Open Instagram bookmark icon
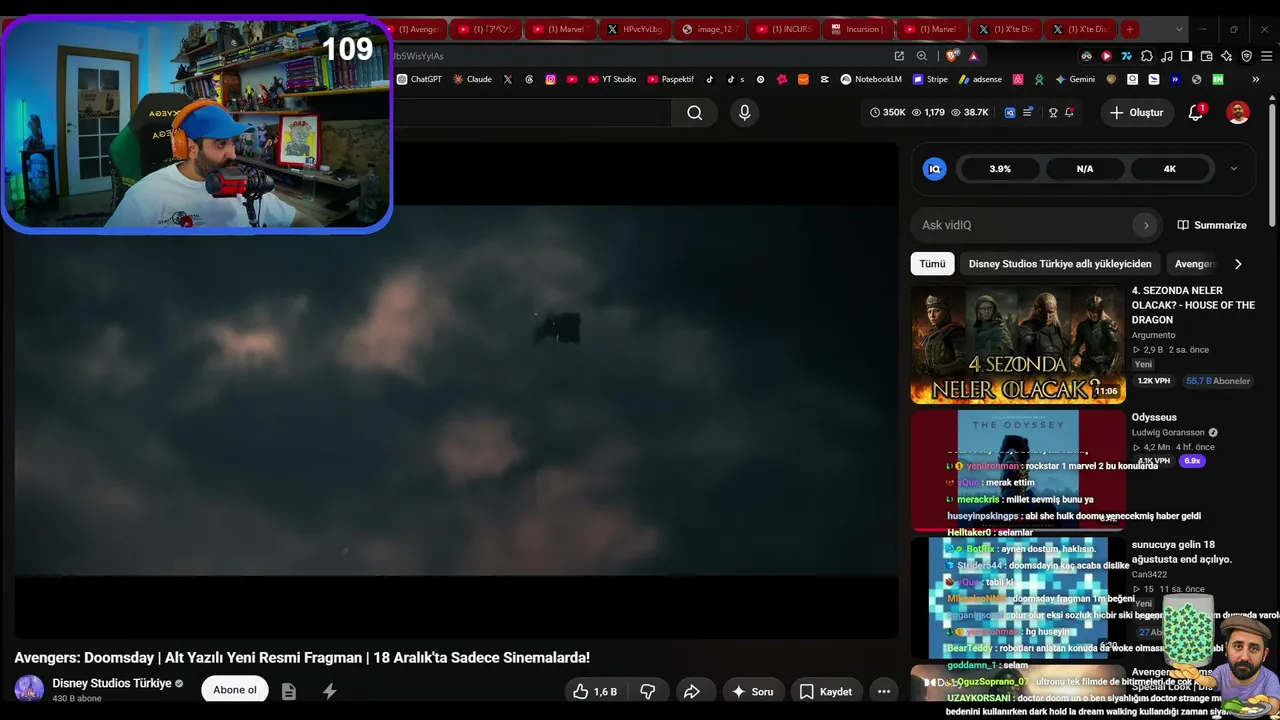This screenshot has height=720, width=1280. tap(550, 79)
